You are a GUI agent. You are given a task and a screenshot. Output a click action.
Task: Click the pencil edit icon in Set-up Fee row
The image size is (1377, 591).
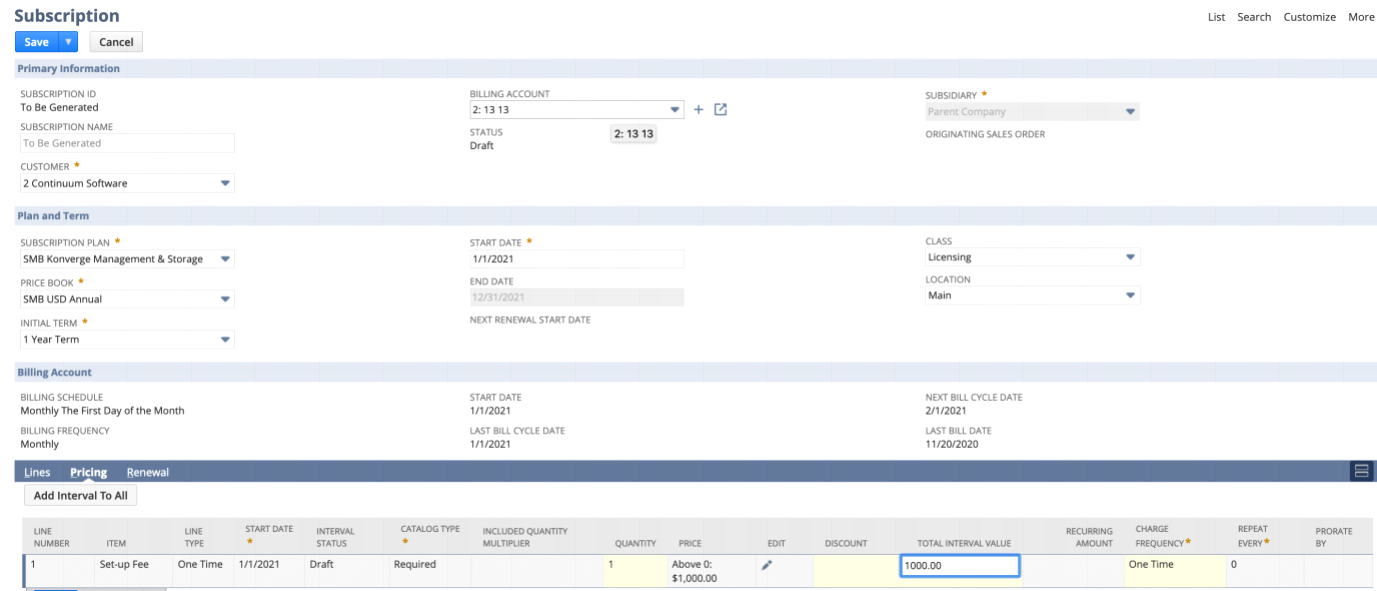pos(767,565)
